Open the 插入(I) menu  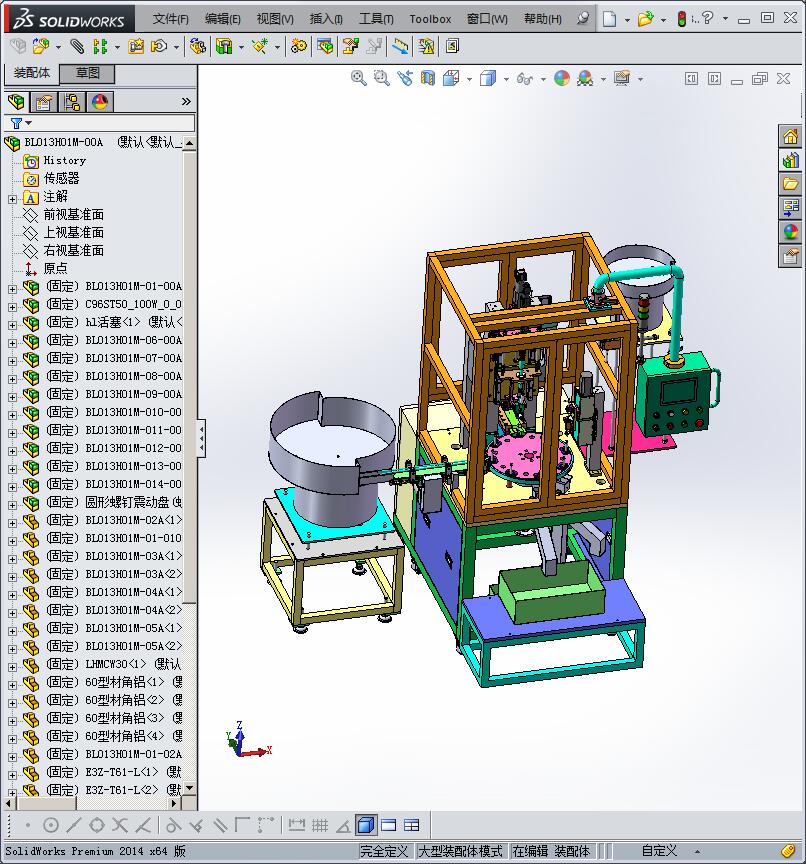click(x=326, y=19)
